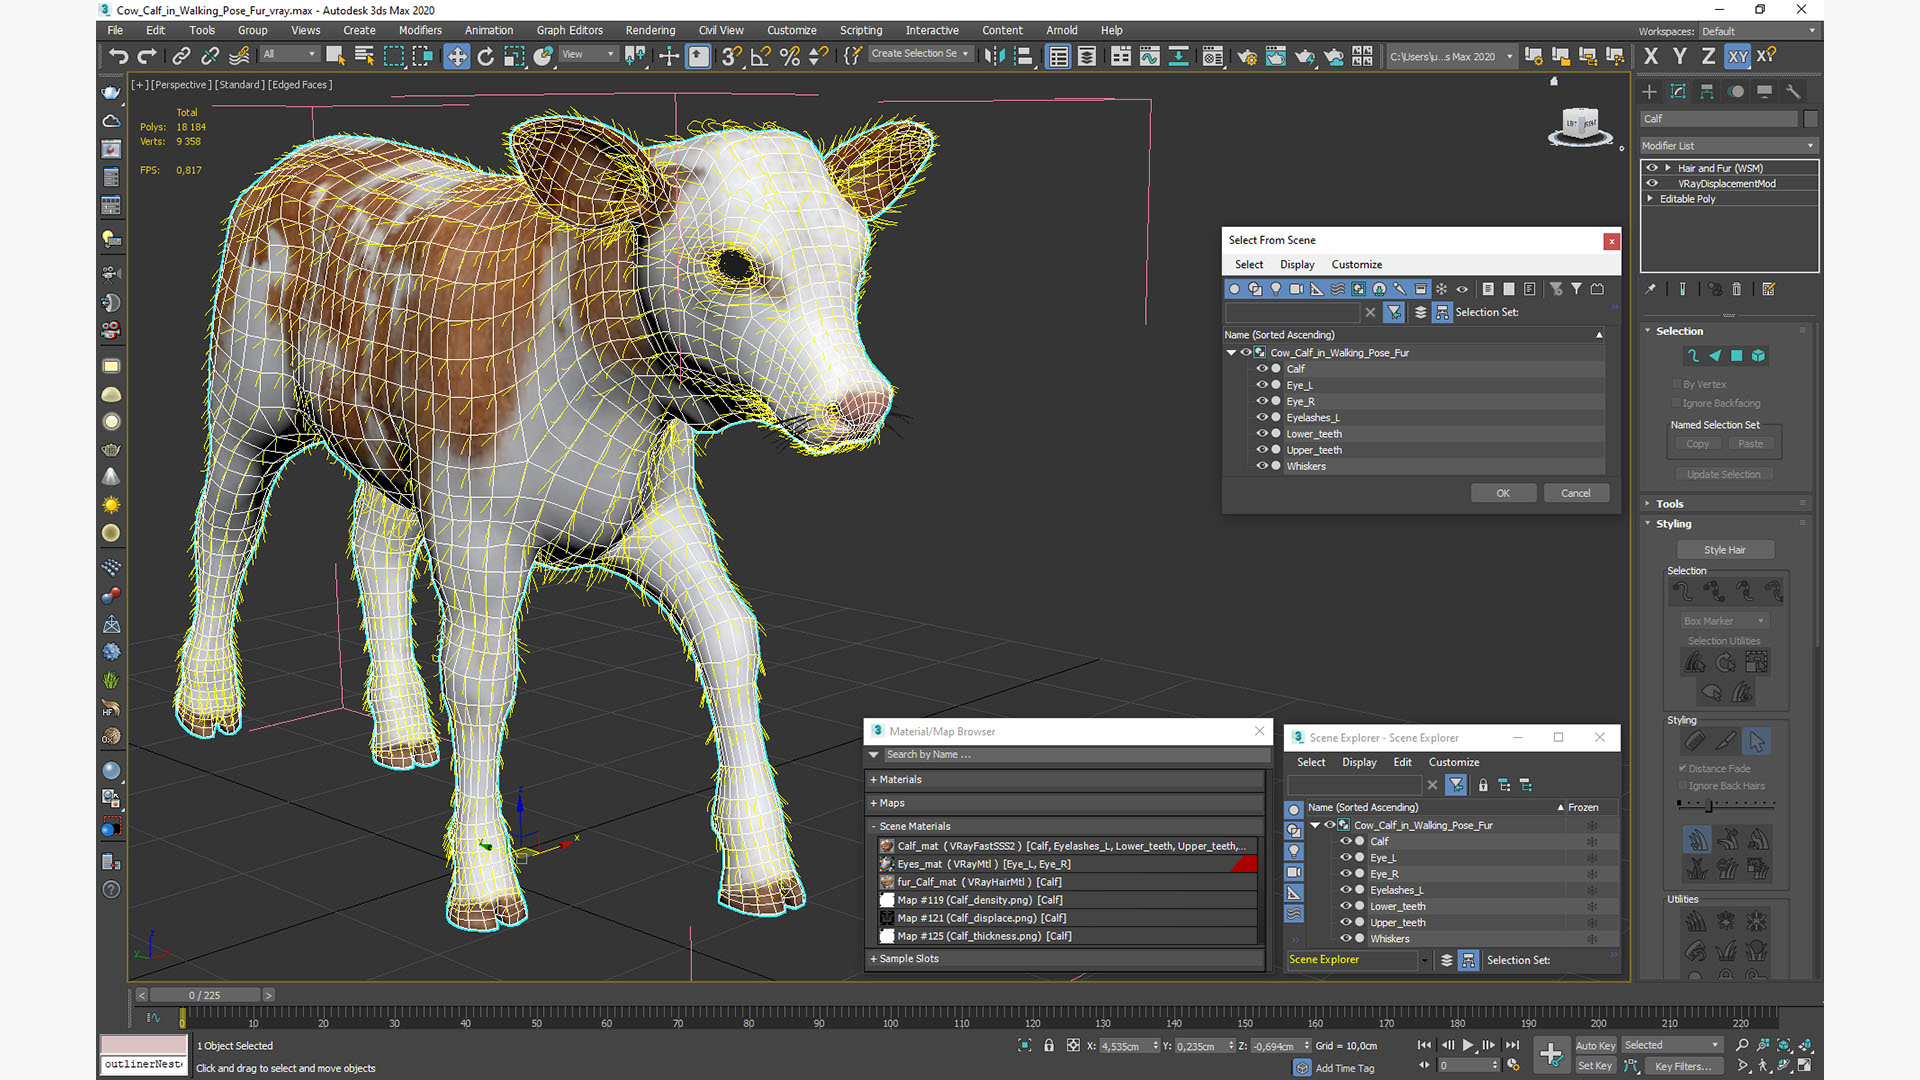Hide the Calf object in Select From Scene

1262,369
